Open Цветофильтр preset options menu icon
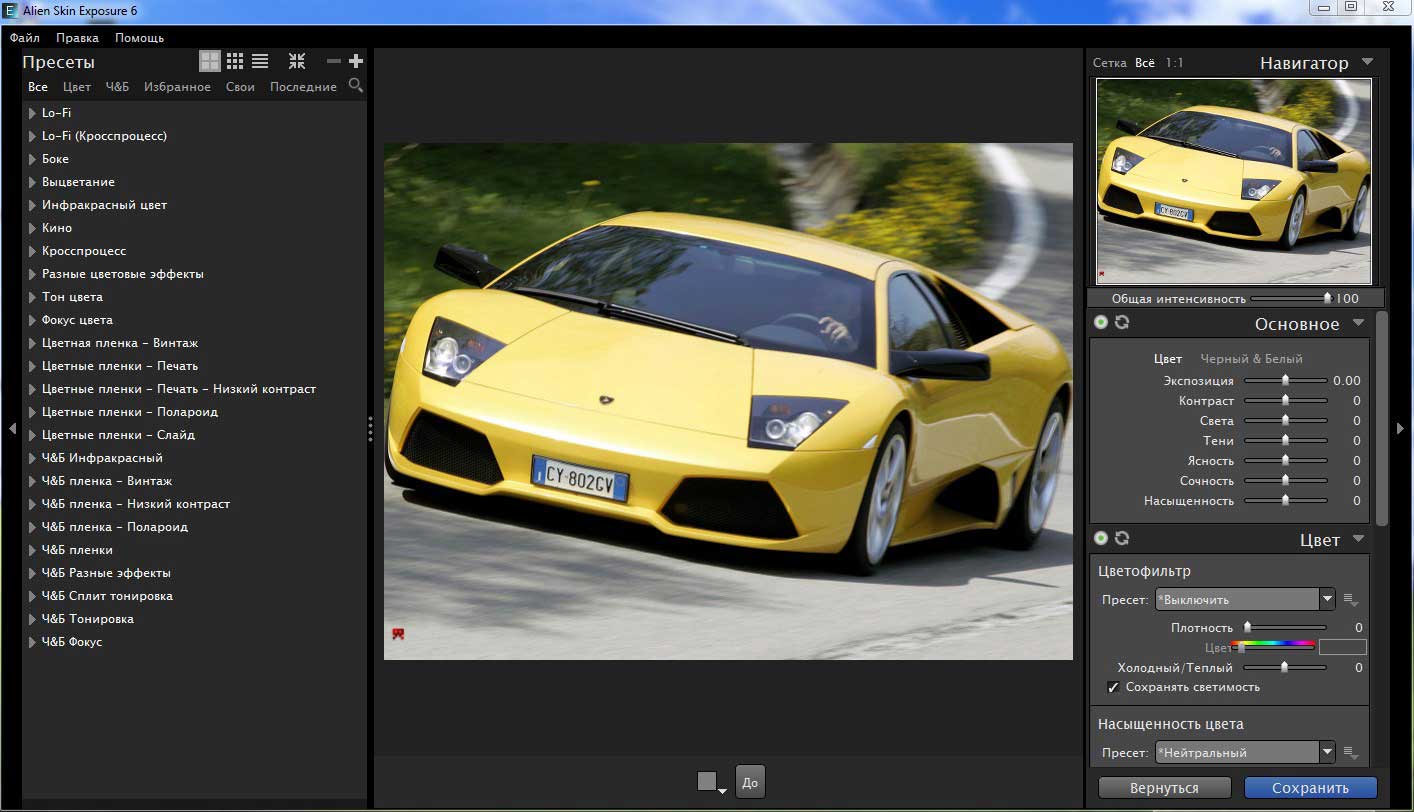The width and height of the screenshot is (1414, 812). 1351,600
